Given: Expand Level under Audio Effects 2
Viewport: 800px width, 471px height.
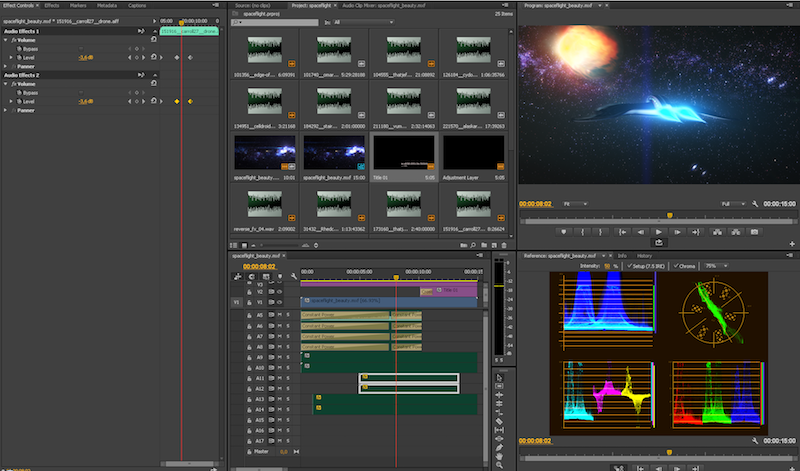Looking at the screenshot, I should pos(11,102).
